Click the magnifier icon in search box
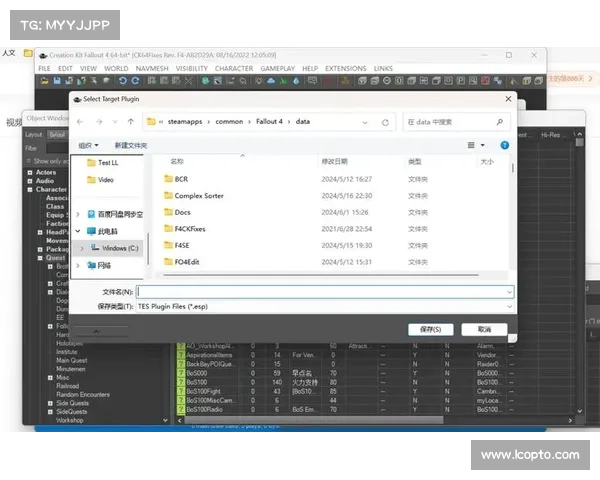This screenshot has width=600, height=480. pyautogui.click(x=500, y=122)
